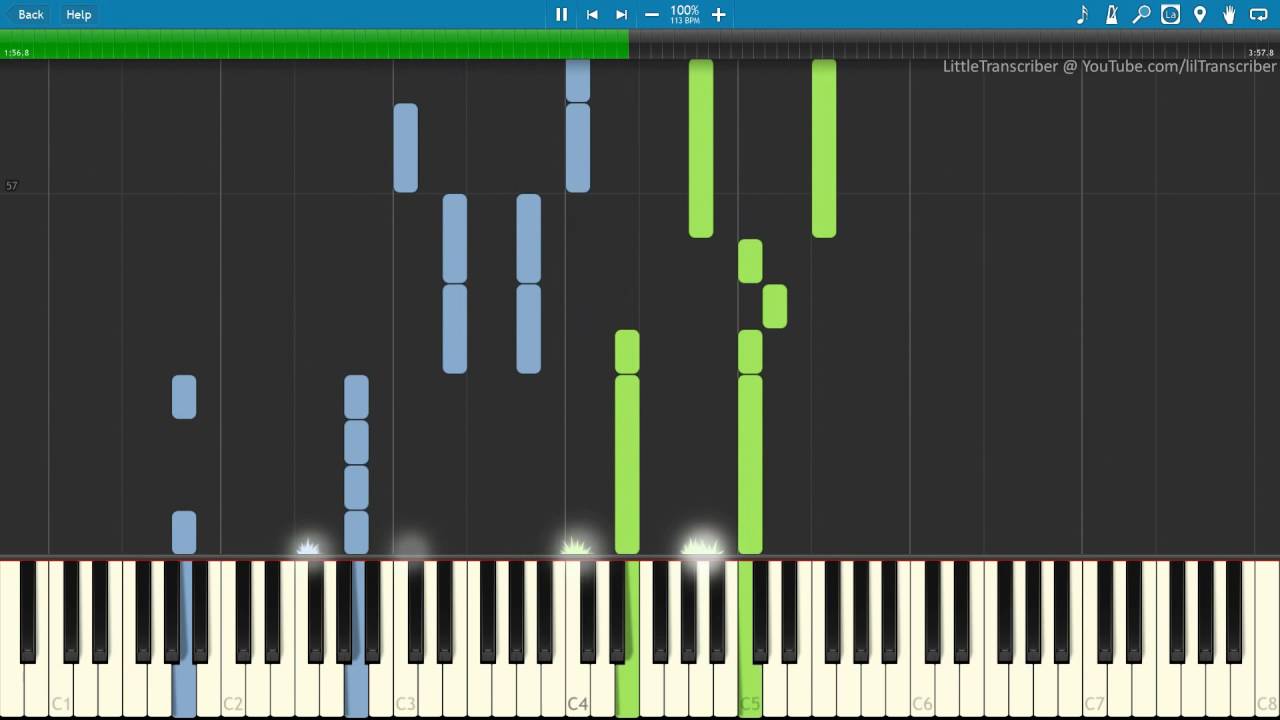Screen dimensions: 1280x720
Task: Toggle the metronome icon
Action: [x=1111, y=14]
